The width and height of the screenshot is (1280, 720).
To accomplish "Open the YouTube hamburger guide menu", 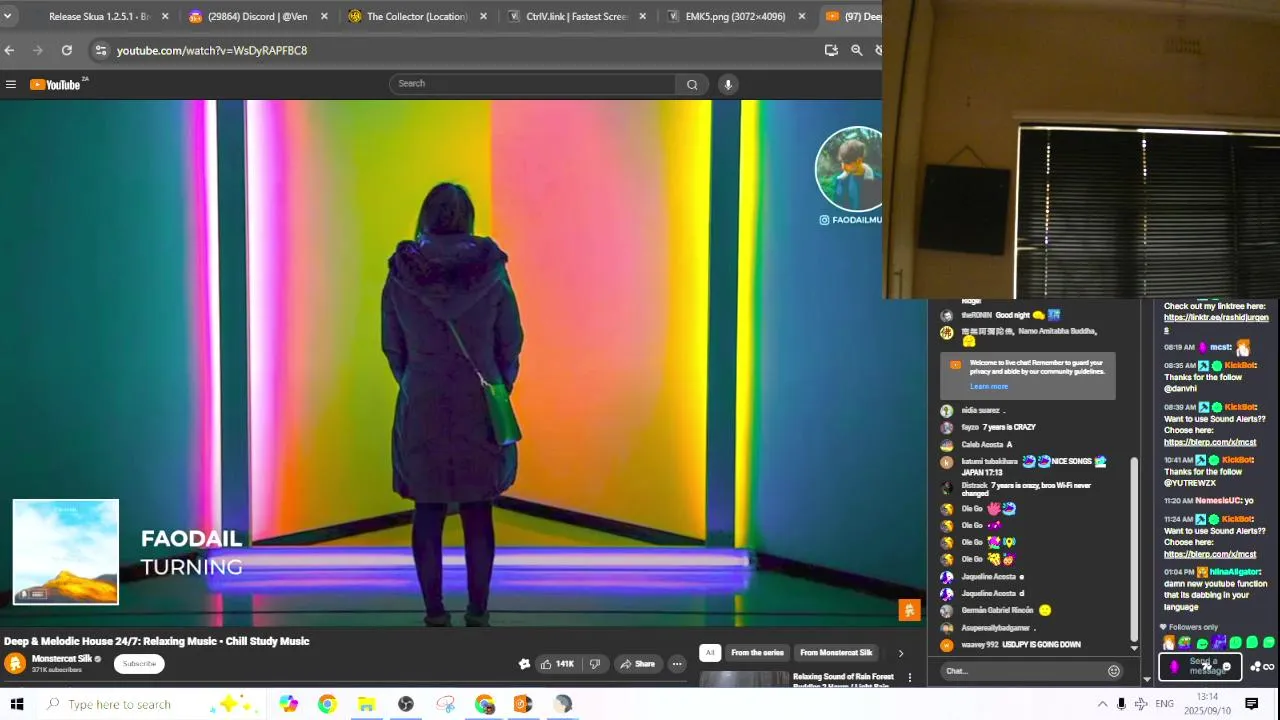I will (11, 84).
